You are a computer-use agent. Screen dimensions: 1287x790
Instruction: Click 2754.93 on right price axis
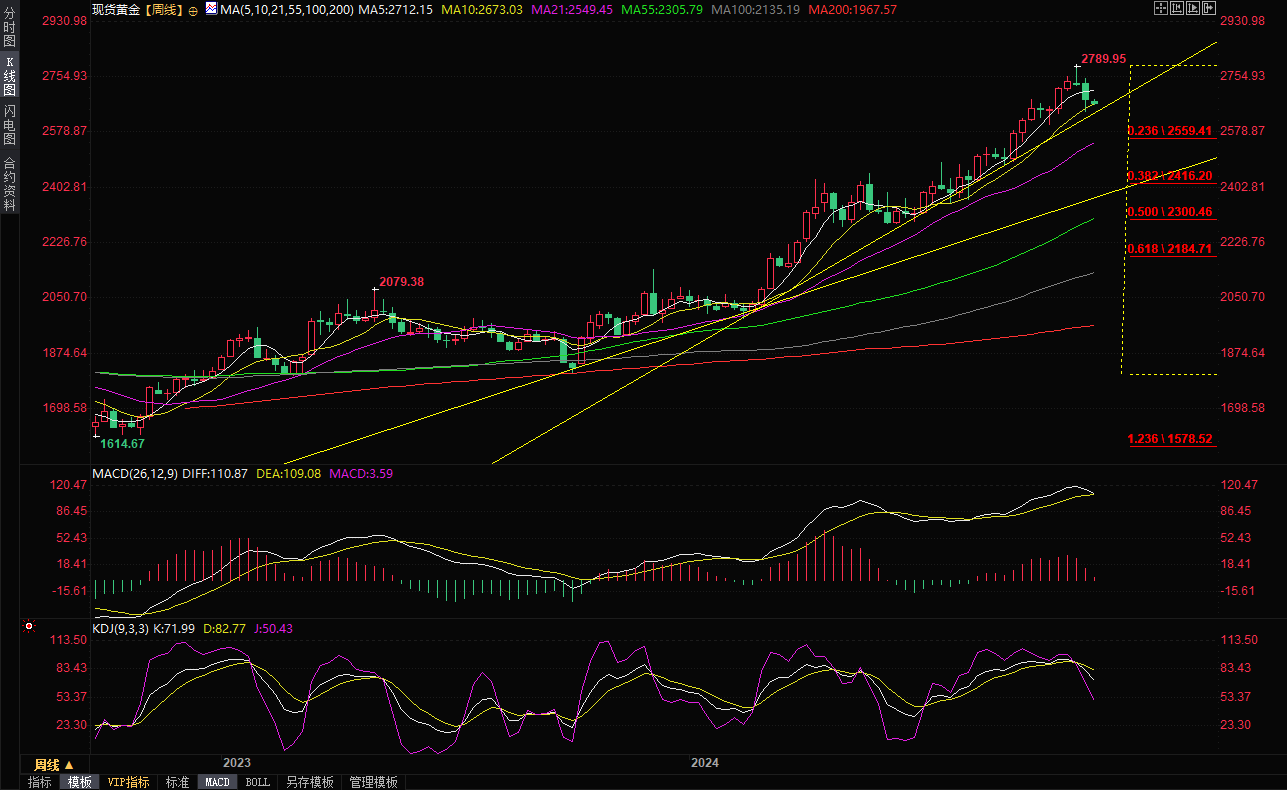tap(1245, 76)
